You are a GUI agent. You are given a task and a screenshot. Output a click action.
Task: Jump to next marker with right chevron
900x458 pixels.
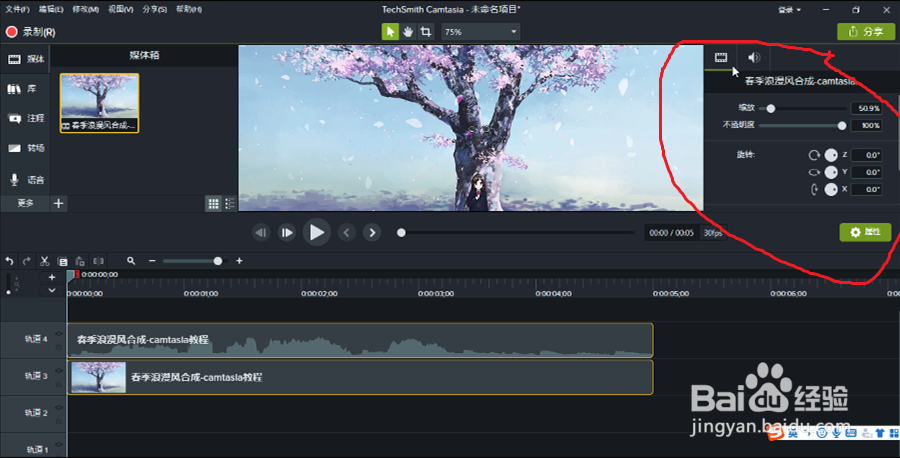click(372, 232)
